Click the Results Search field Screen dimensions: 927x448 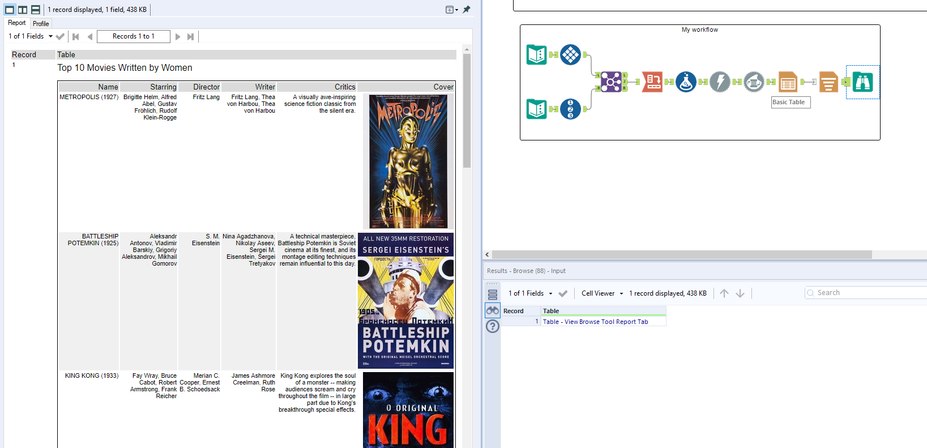[866, 293]
